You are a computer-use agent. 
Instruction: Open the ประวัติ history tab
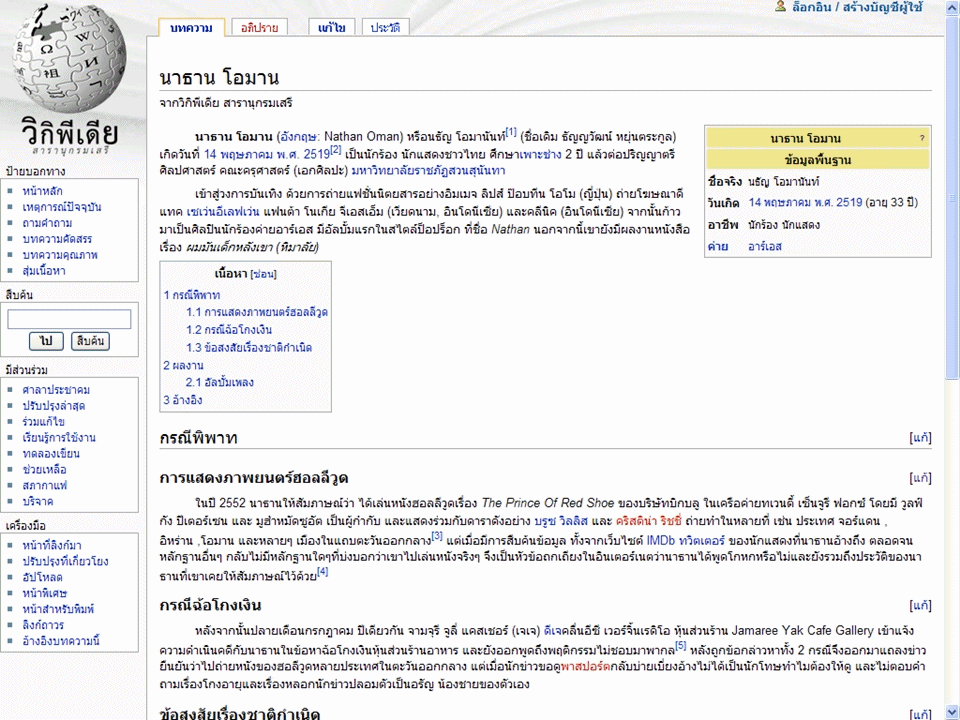(x=385, y=28)
